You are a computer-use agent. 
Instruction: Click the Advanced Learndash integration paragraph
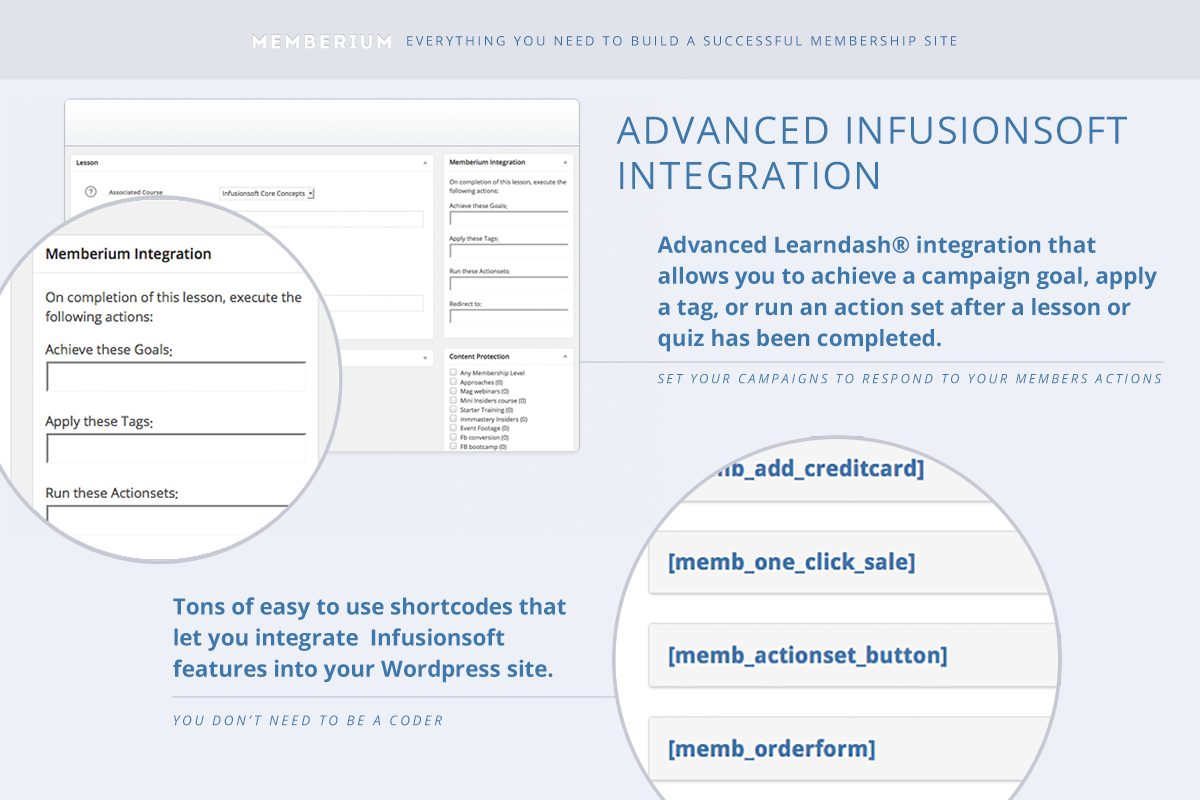point(907,292)
